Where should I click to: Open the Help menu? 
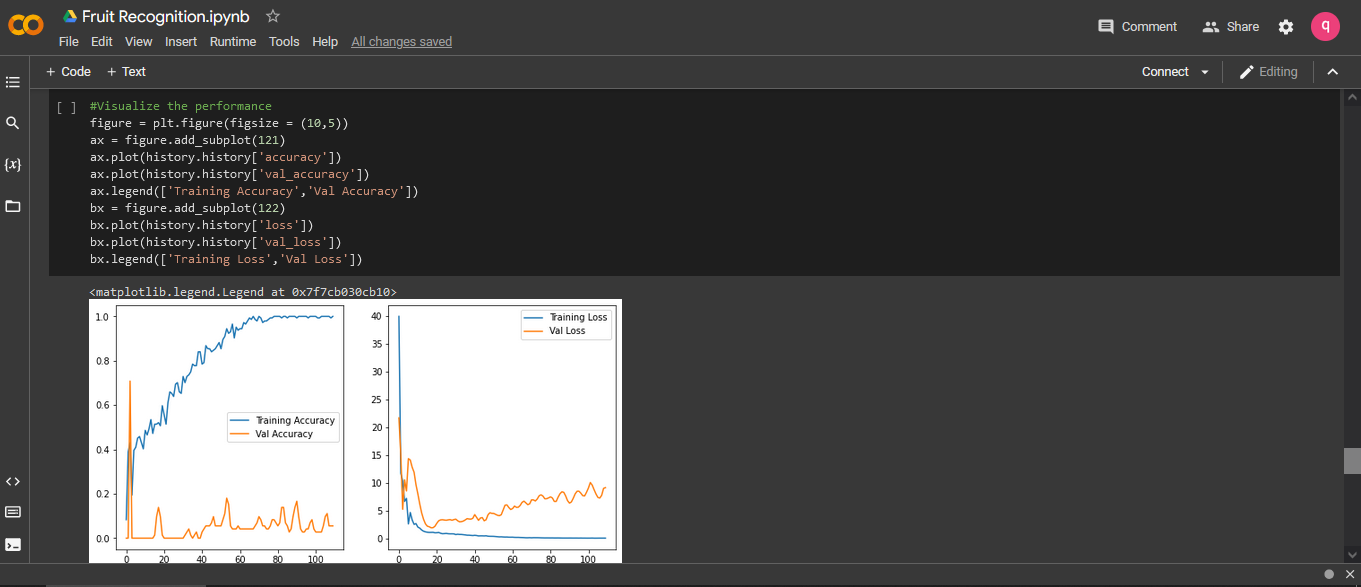325,42
